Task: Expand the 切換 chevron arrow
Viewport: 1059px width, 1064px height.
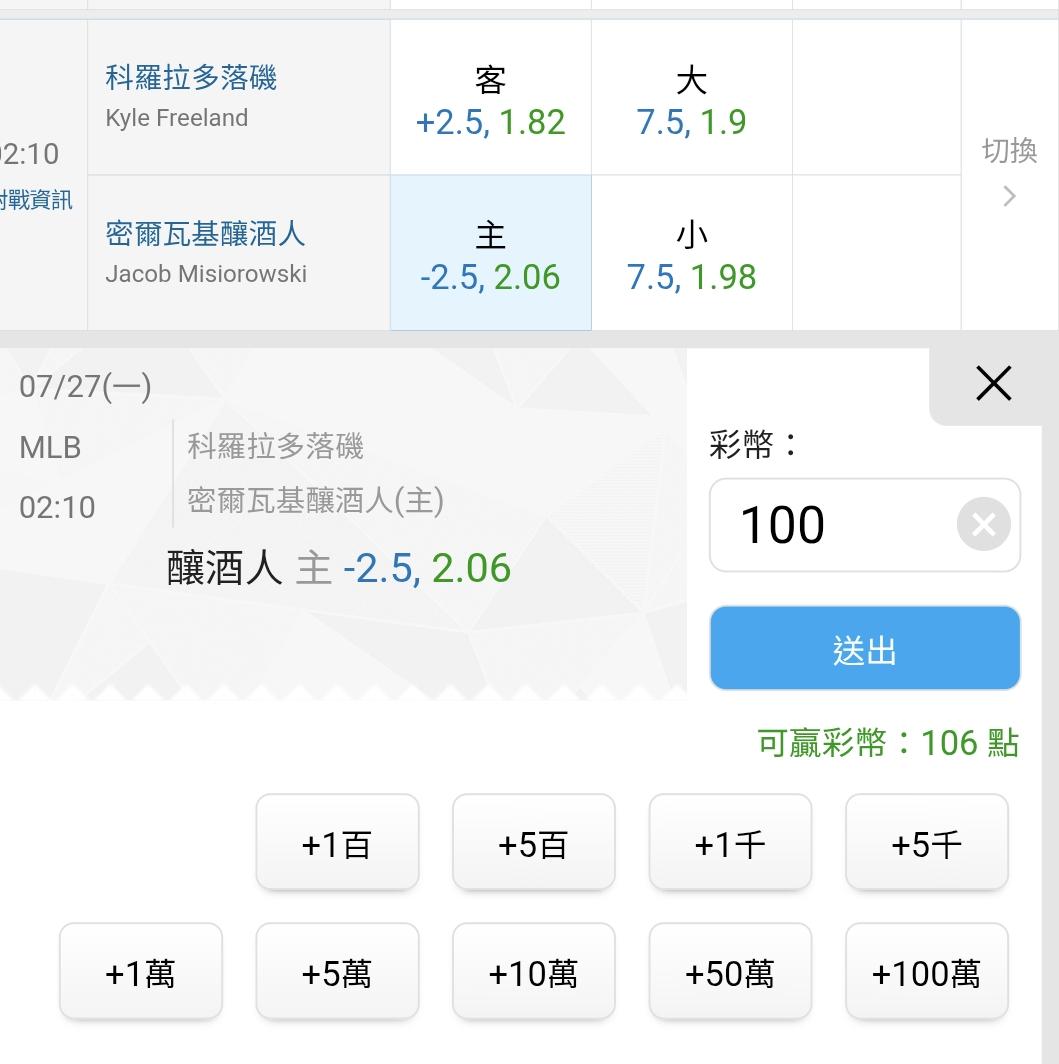Action: (1009, 196)
